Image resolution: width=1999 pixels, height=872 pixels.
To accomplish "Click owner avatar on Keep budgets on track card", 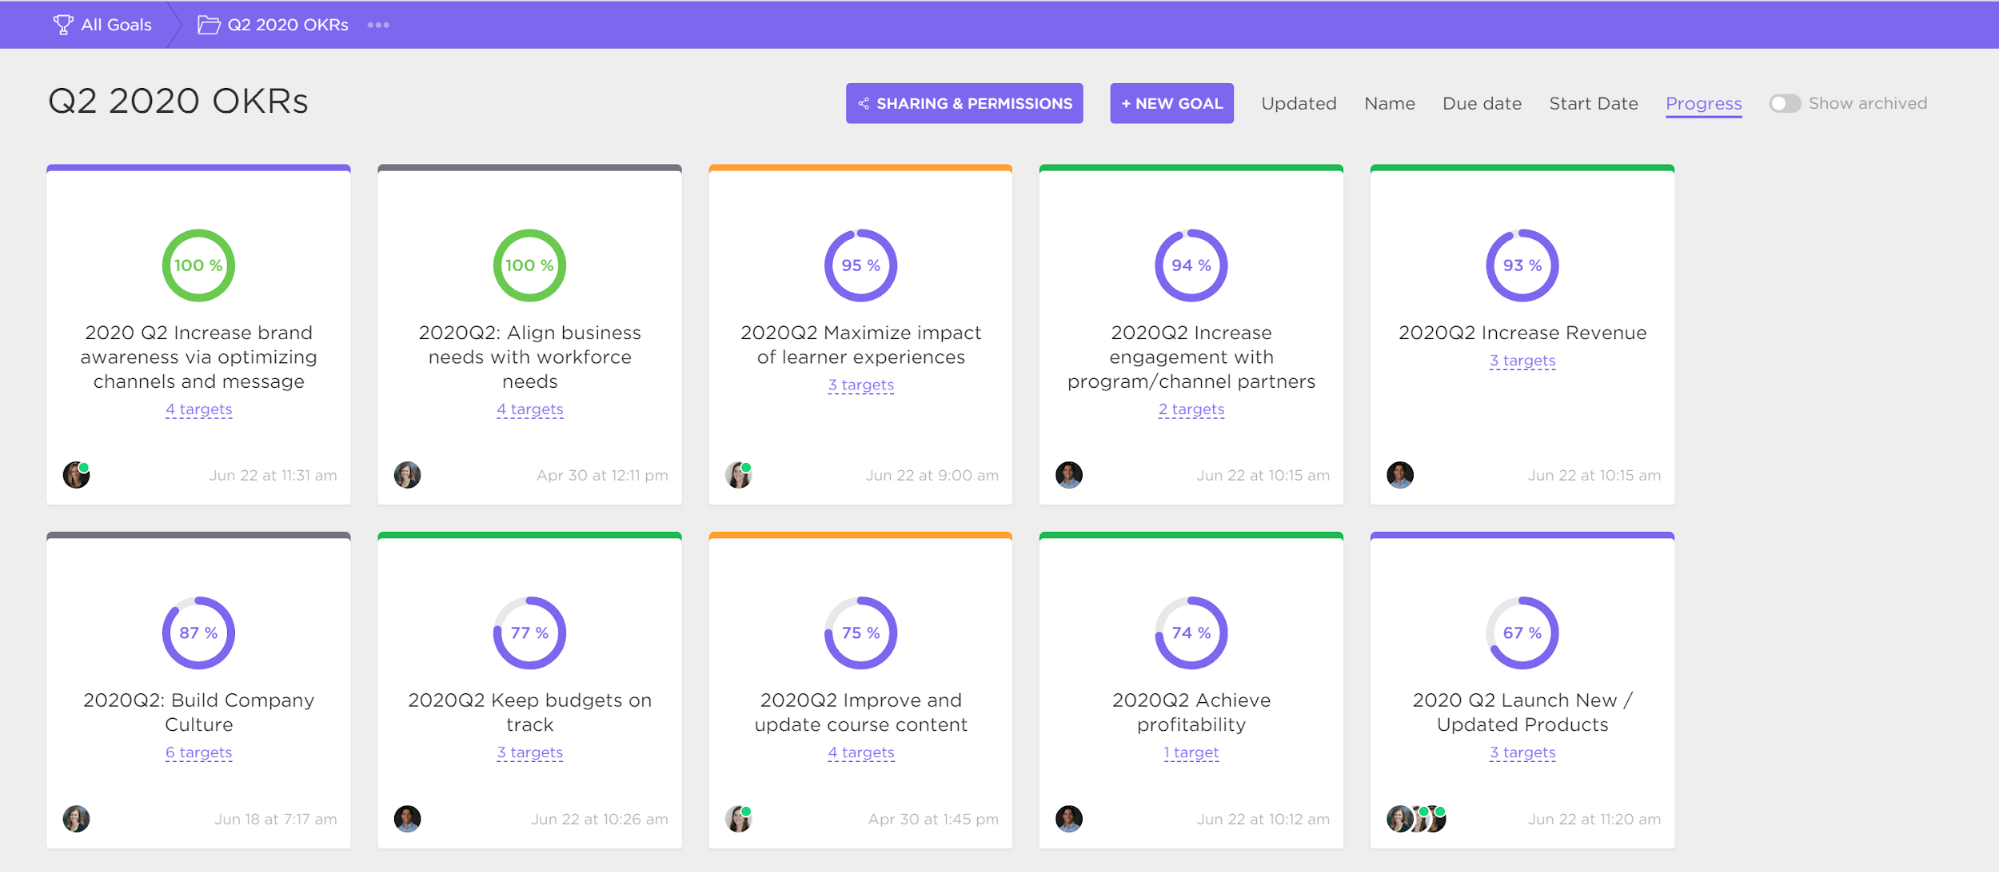I will 407,819.
